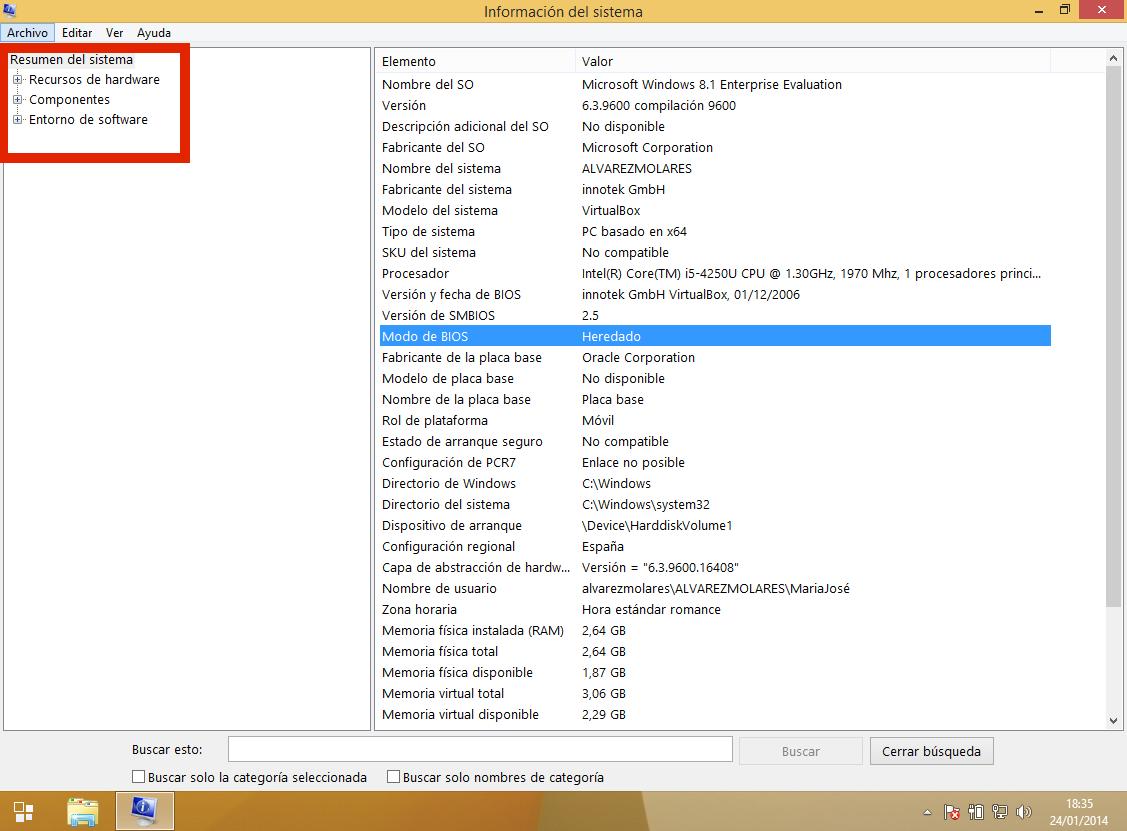This screenshot has height=831, width=1127.
Task: Open the network tray icon
Action: pos(999,812)
